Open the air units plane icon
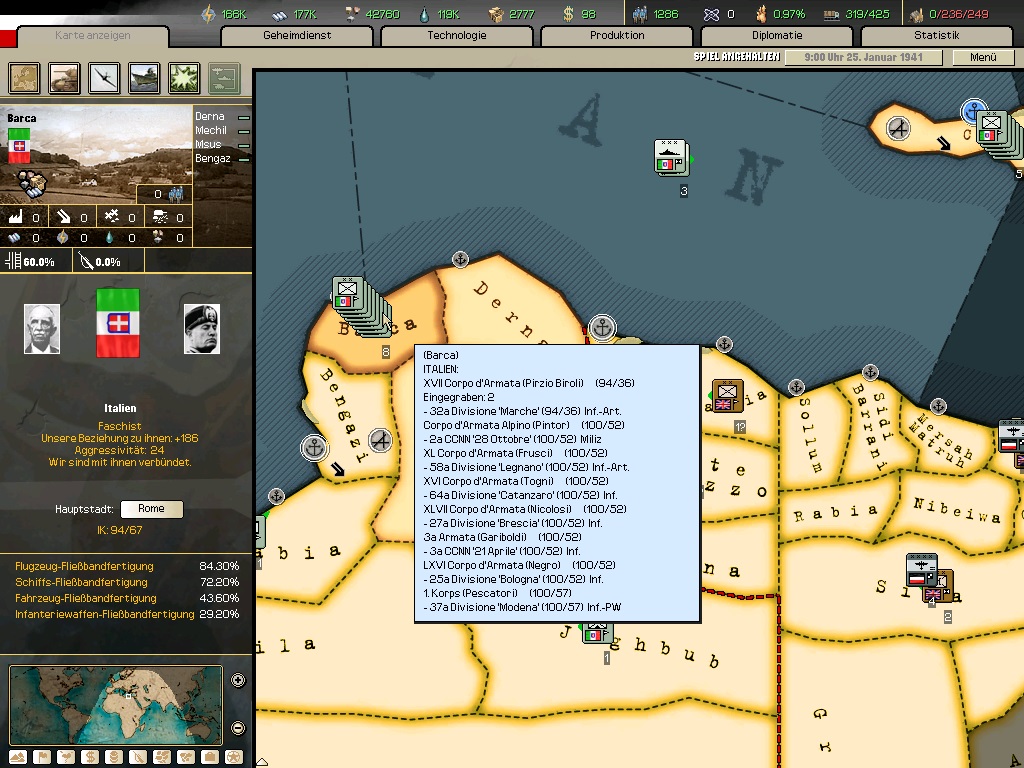1024x768 pixels. click(105, 77)
